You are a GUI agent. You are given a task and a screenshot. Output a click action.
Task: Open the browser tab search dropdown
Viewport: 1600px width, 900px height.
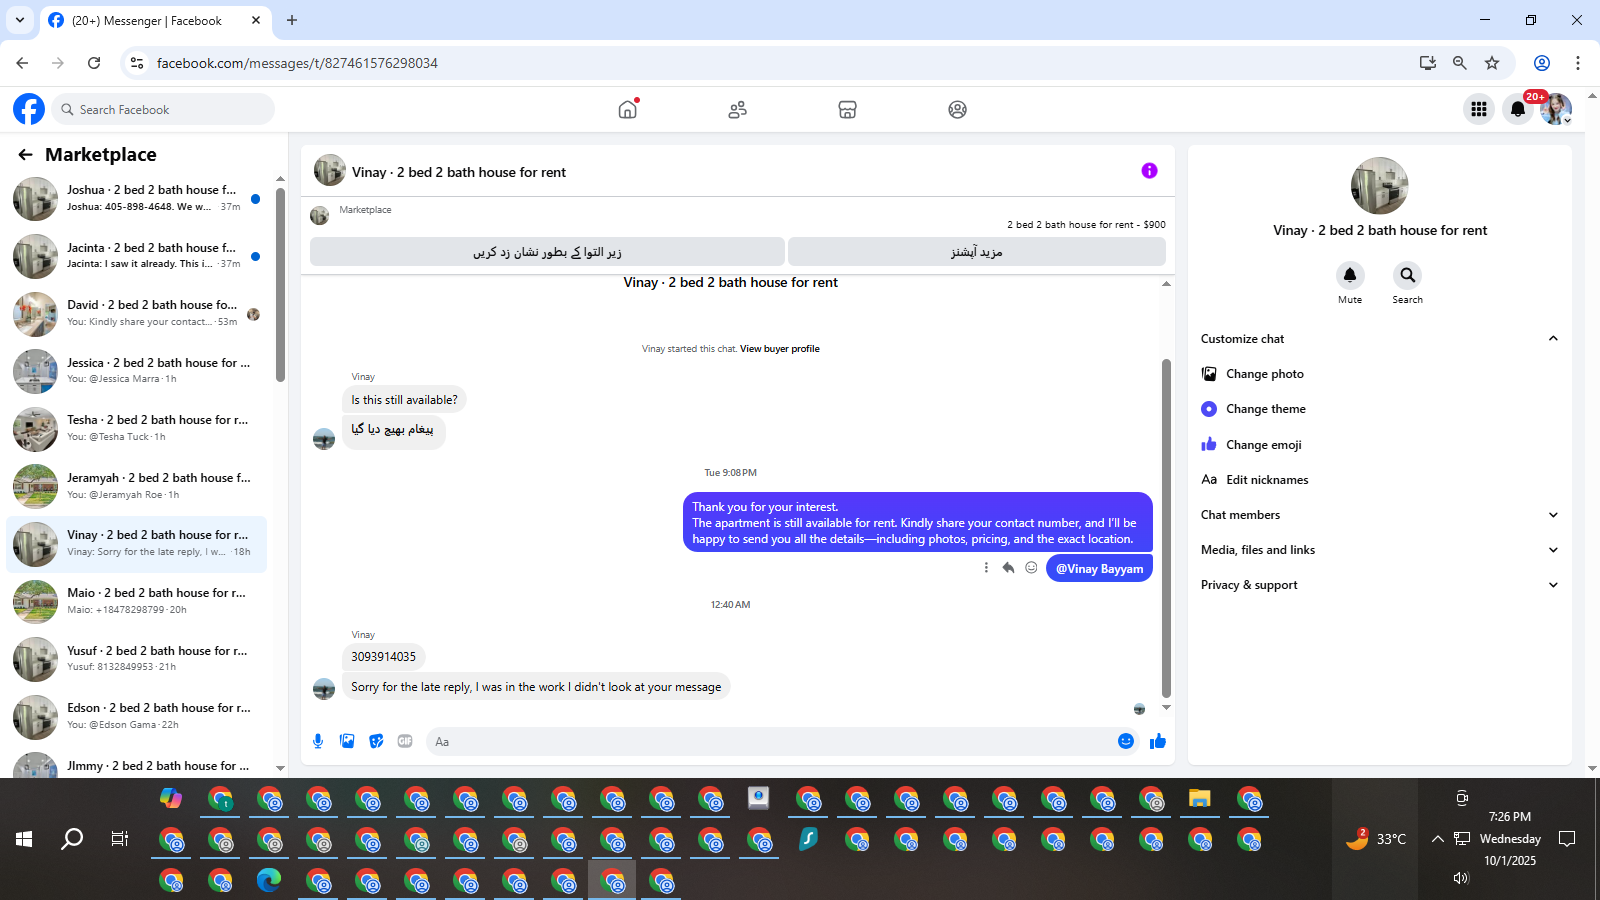(x=20, y=20)
